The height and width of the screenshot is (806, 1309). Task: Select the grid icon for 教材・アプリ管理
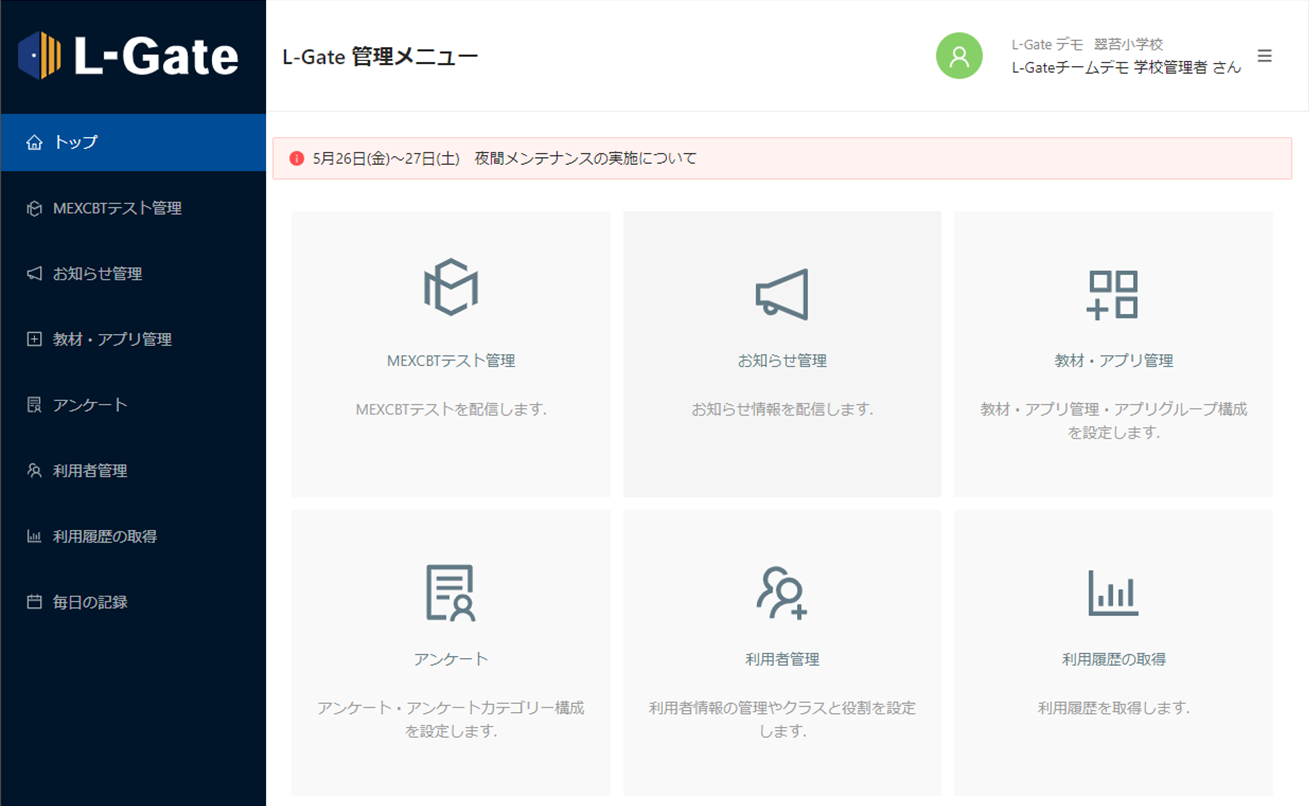33,339
